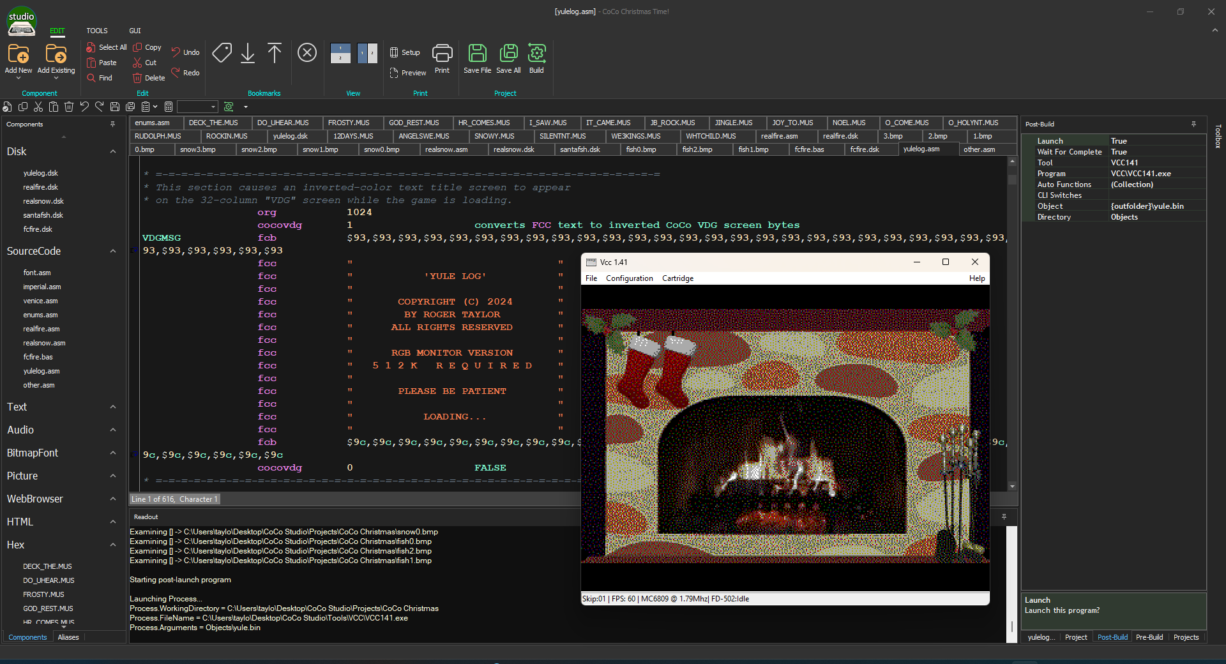Open the Toolbox side tab

pos(1217,136)
